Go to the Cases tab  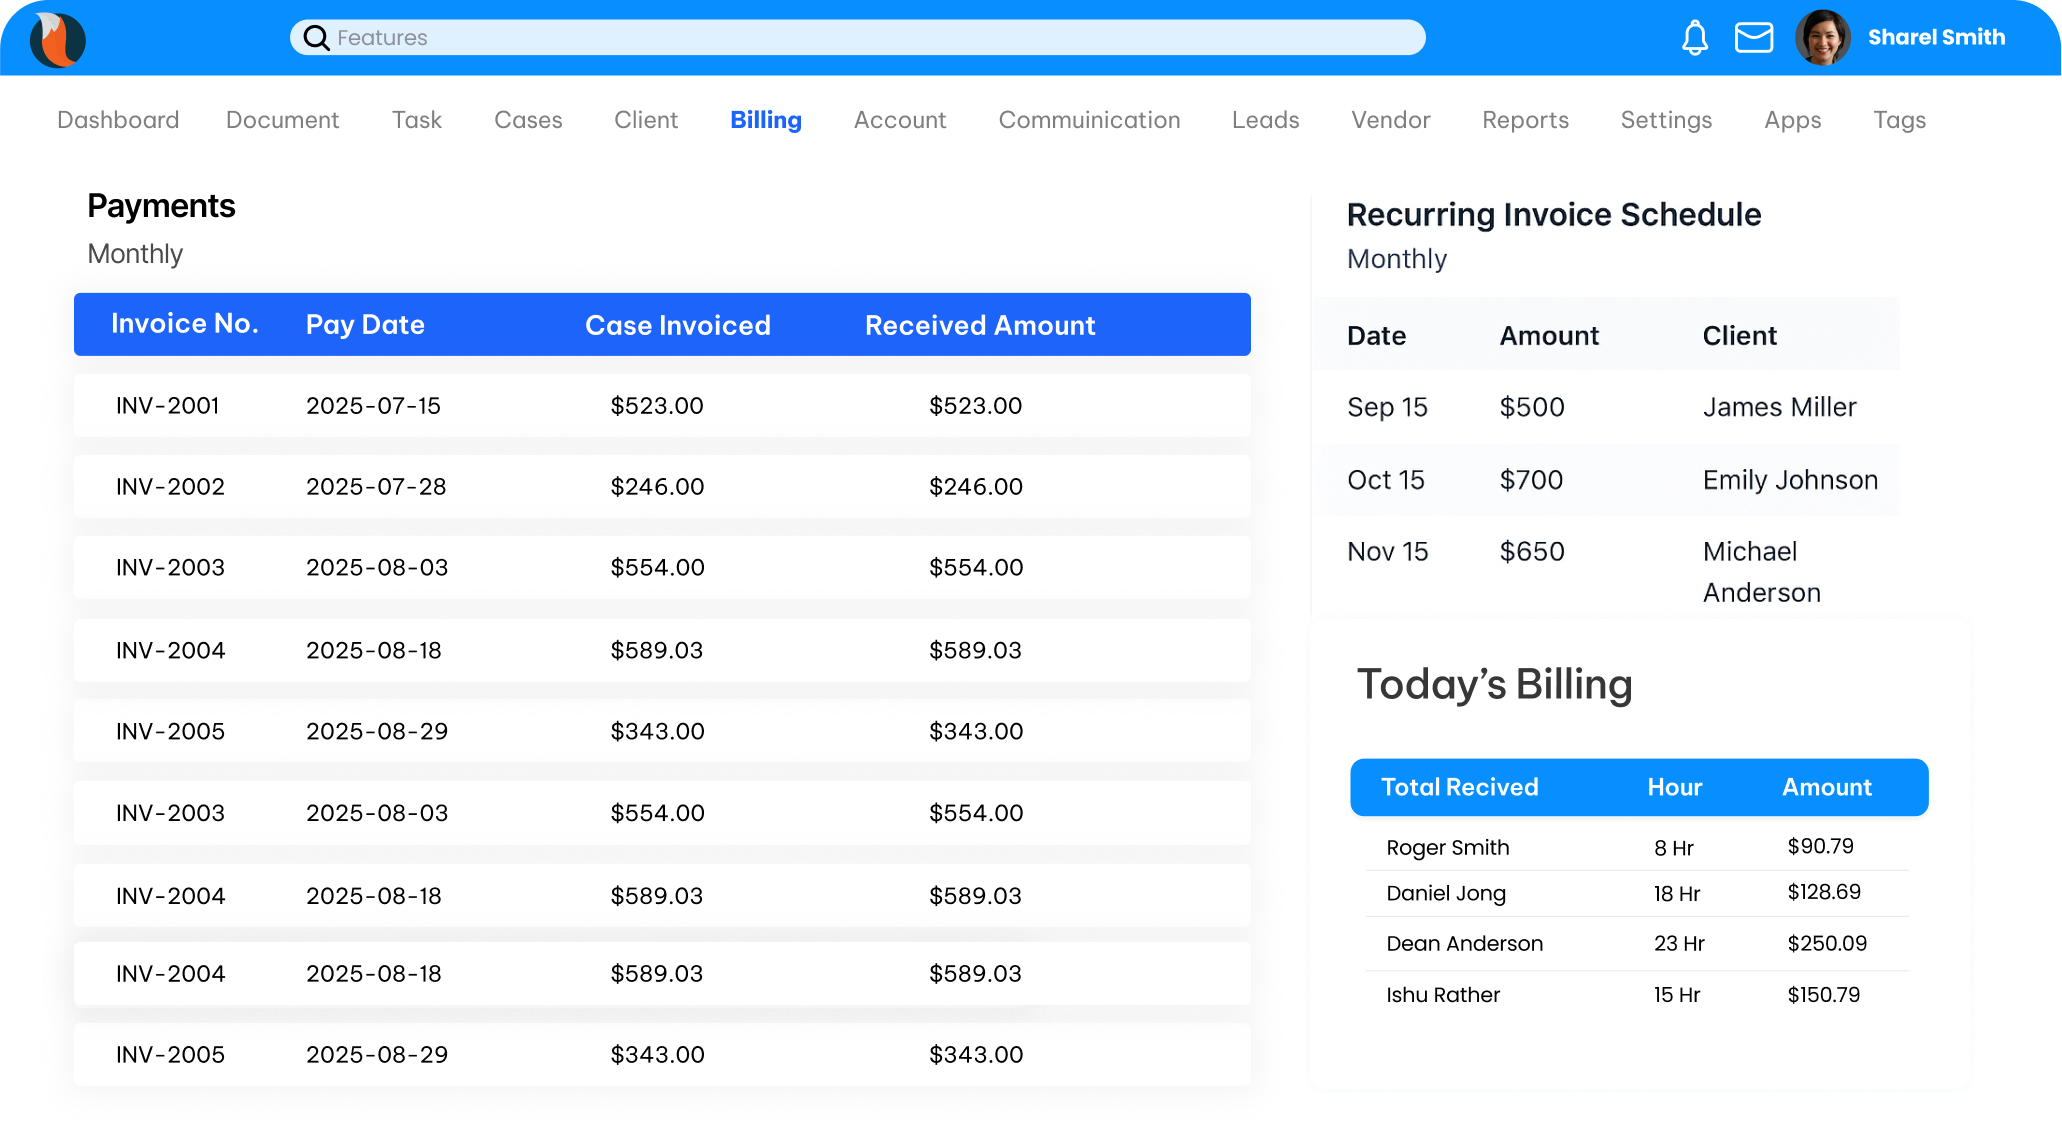pyautogui.click(x=528, y=120)
